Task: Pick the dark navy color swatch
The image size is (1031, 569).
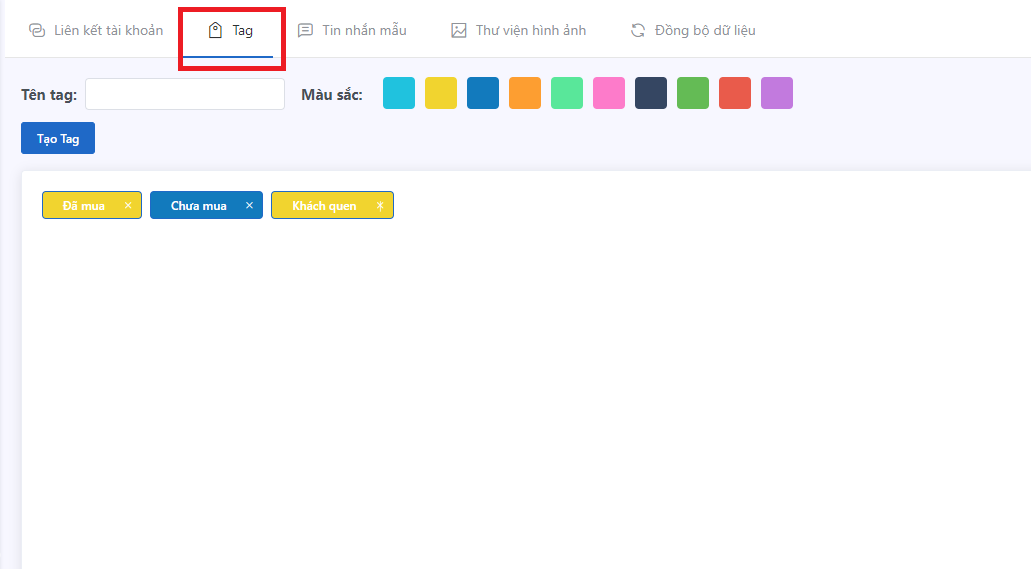Action: 651,93
